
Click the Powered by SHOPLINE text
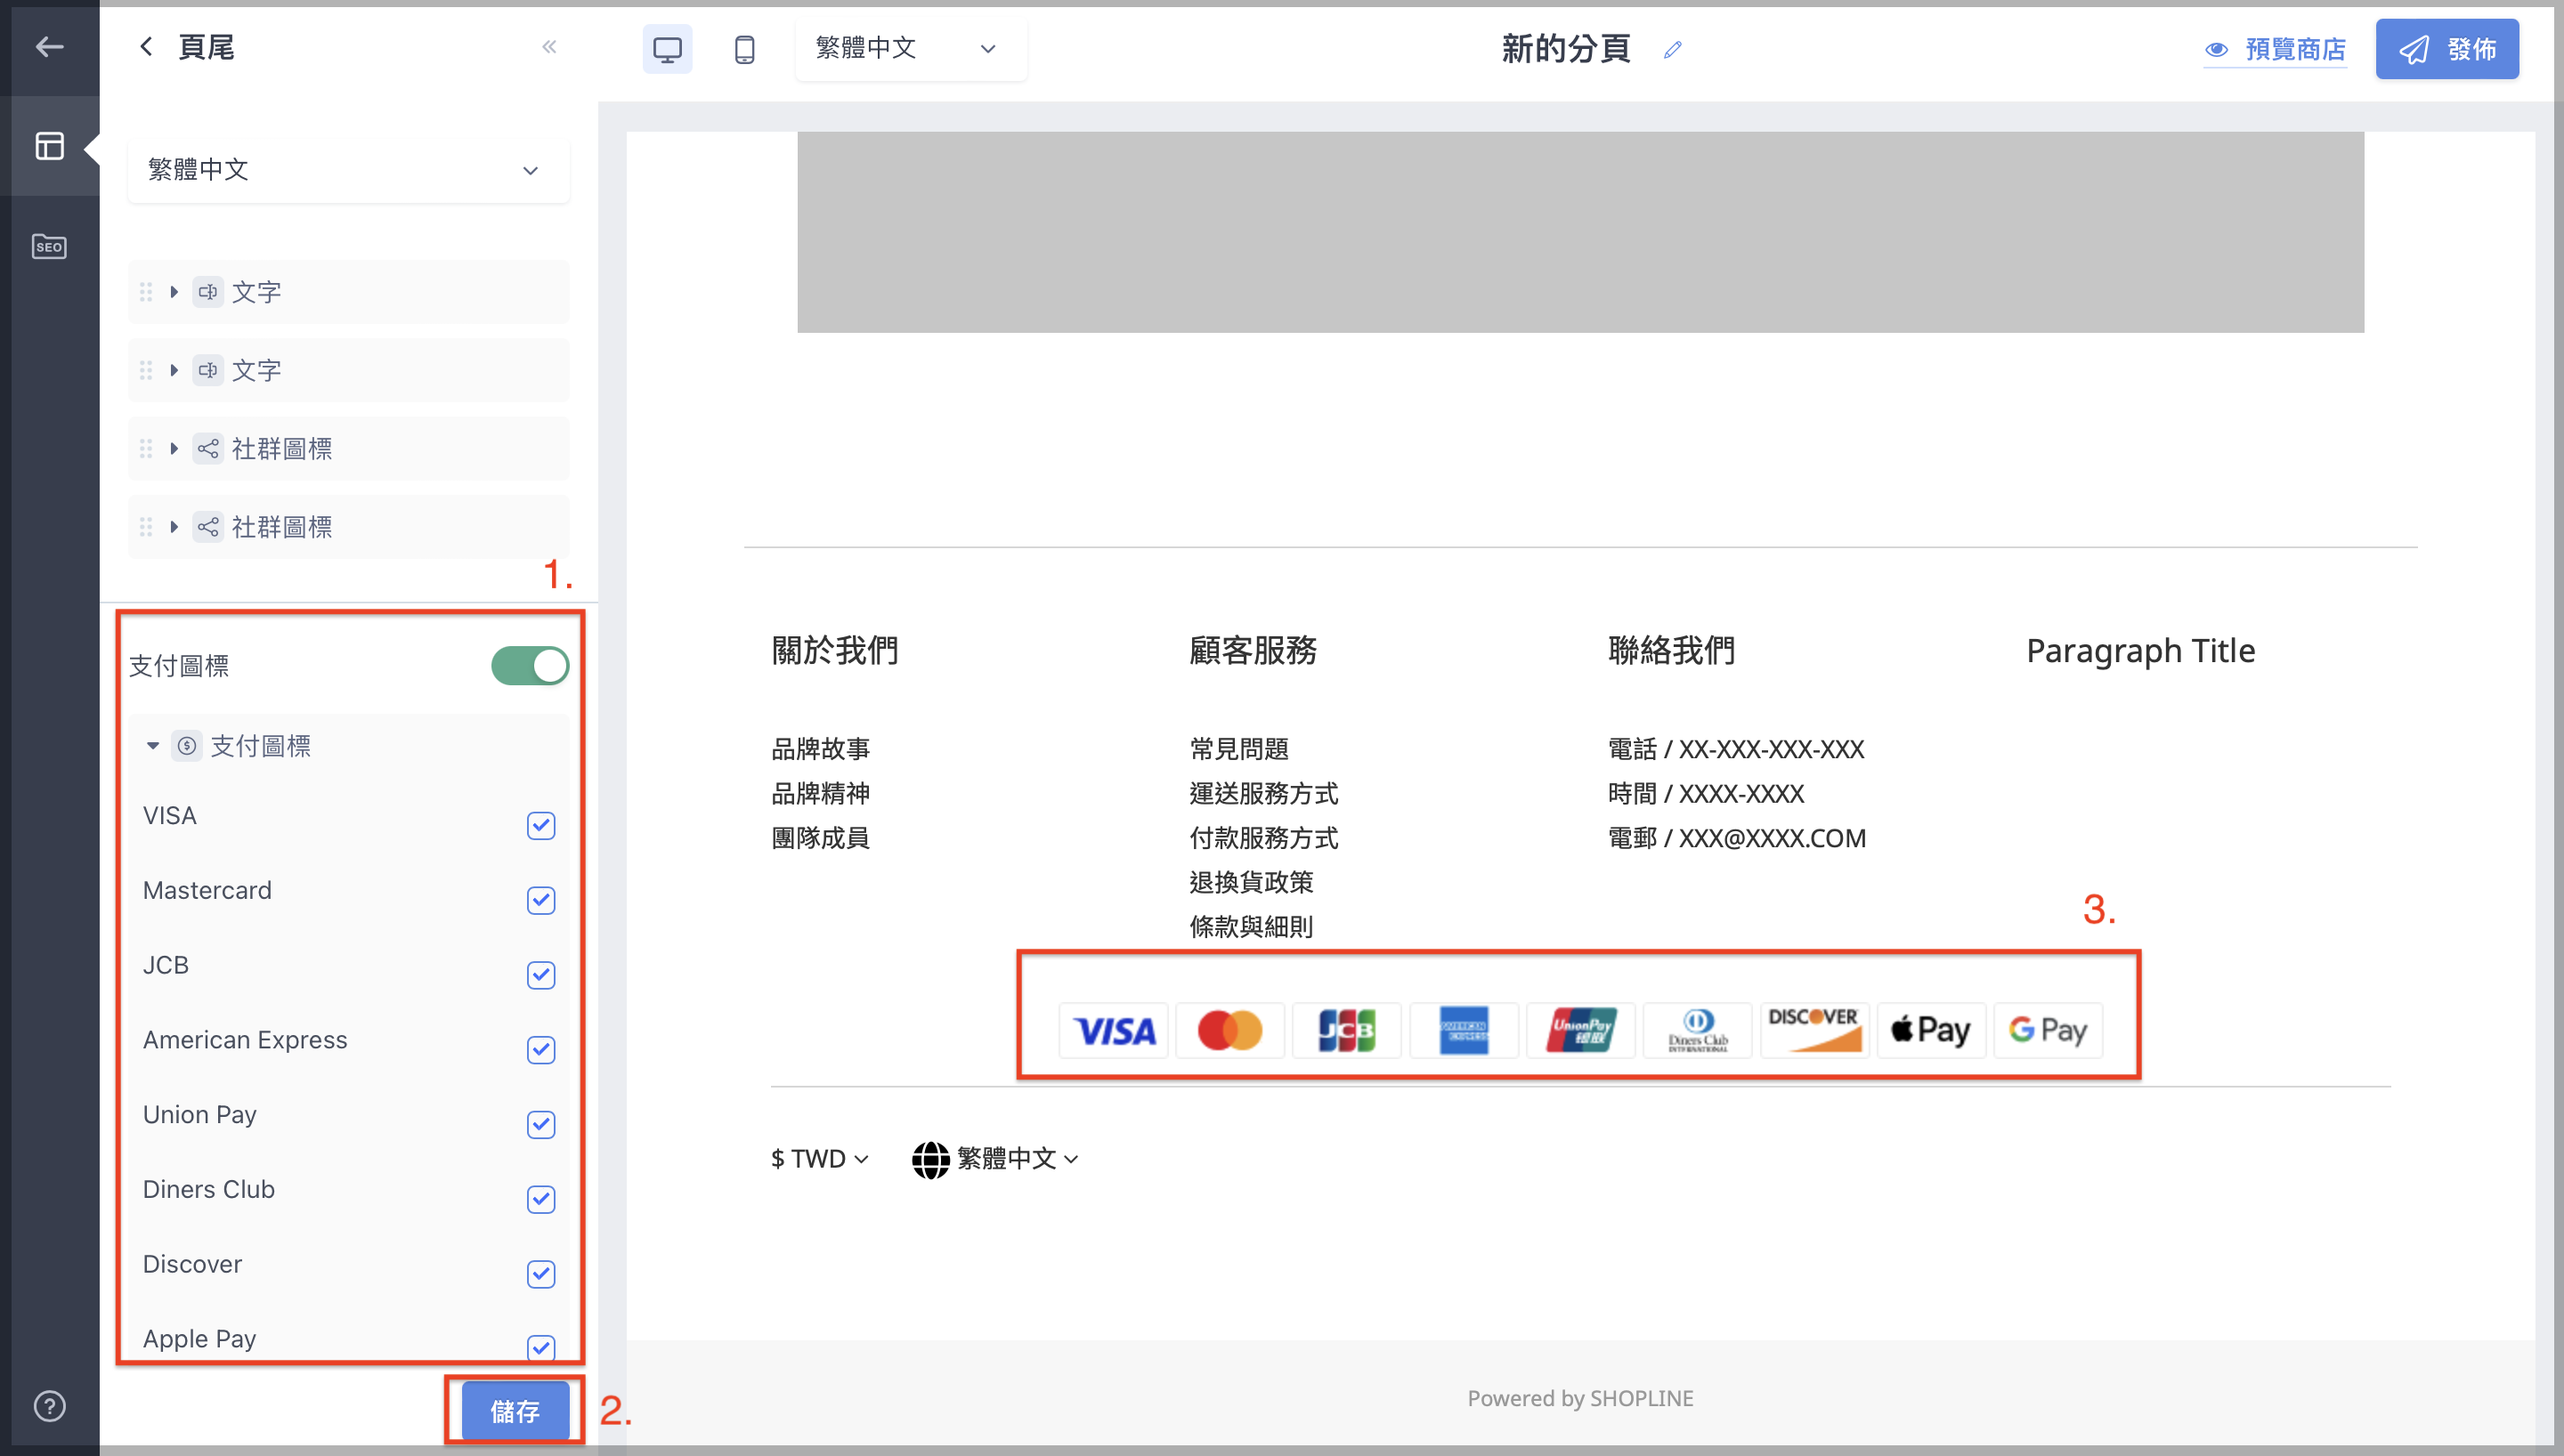pyautogui.click(x=1580, y=1398)
